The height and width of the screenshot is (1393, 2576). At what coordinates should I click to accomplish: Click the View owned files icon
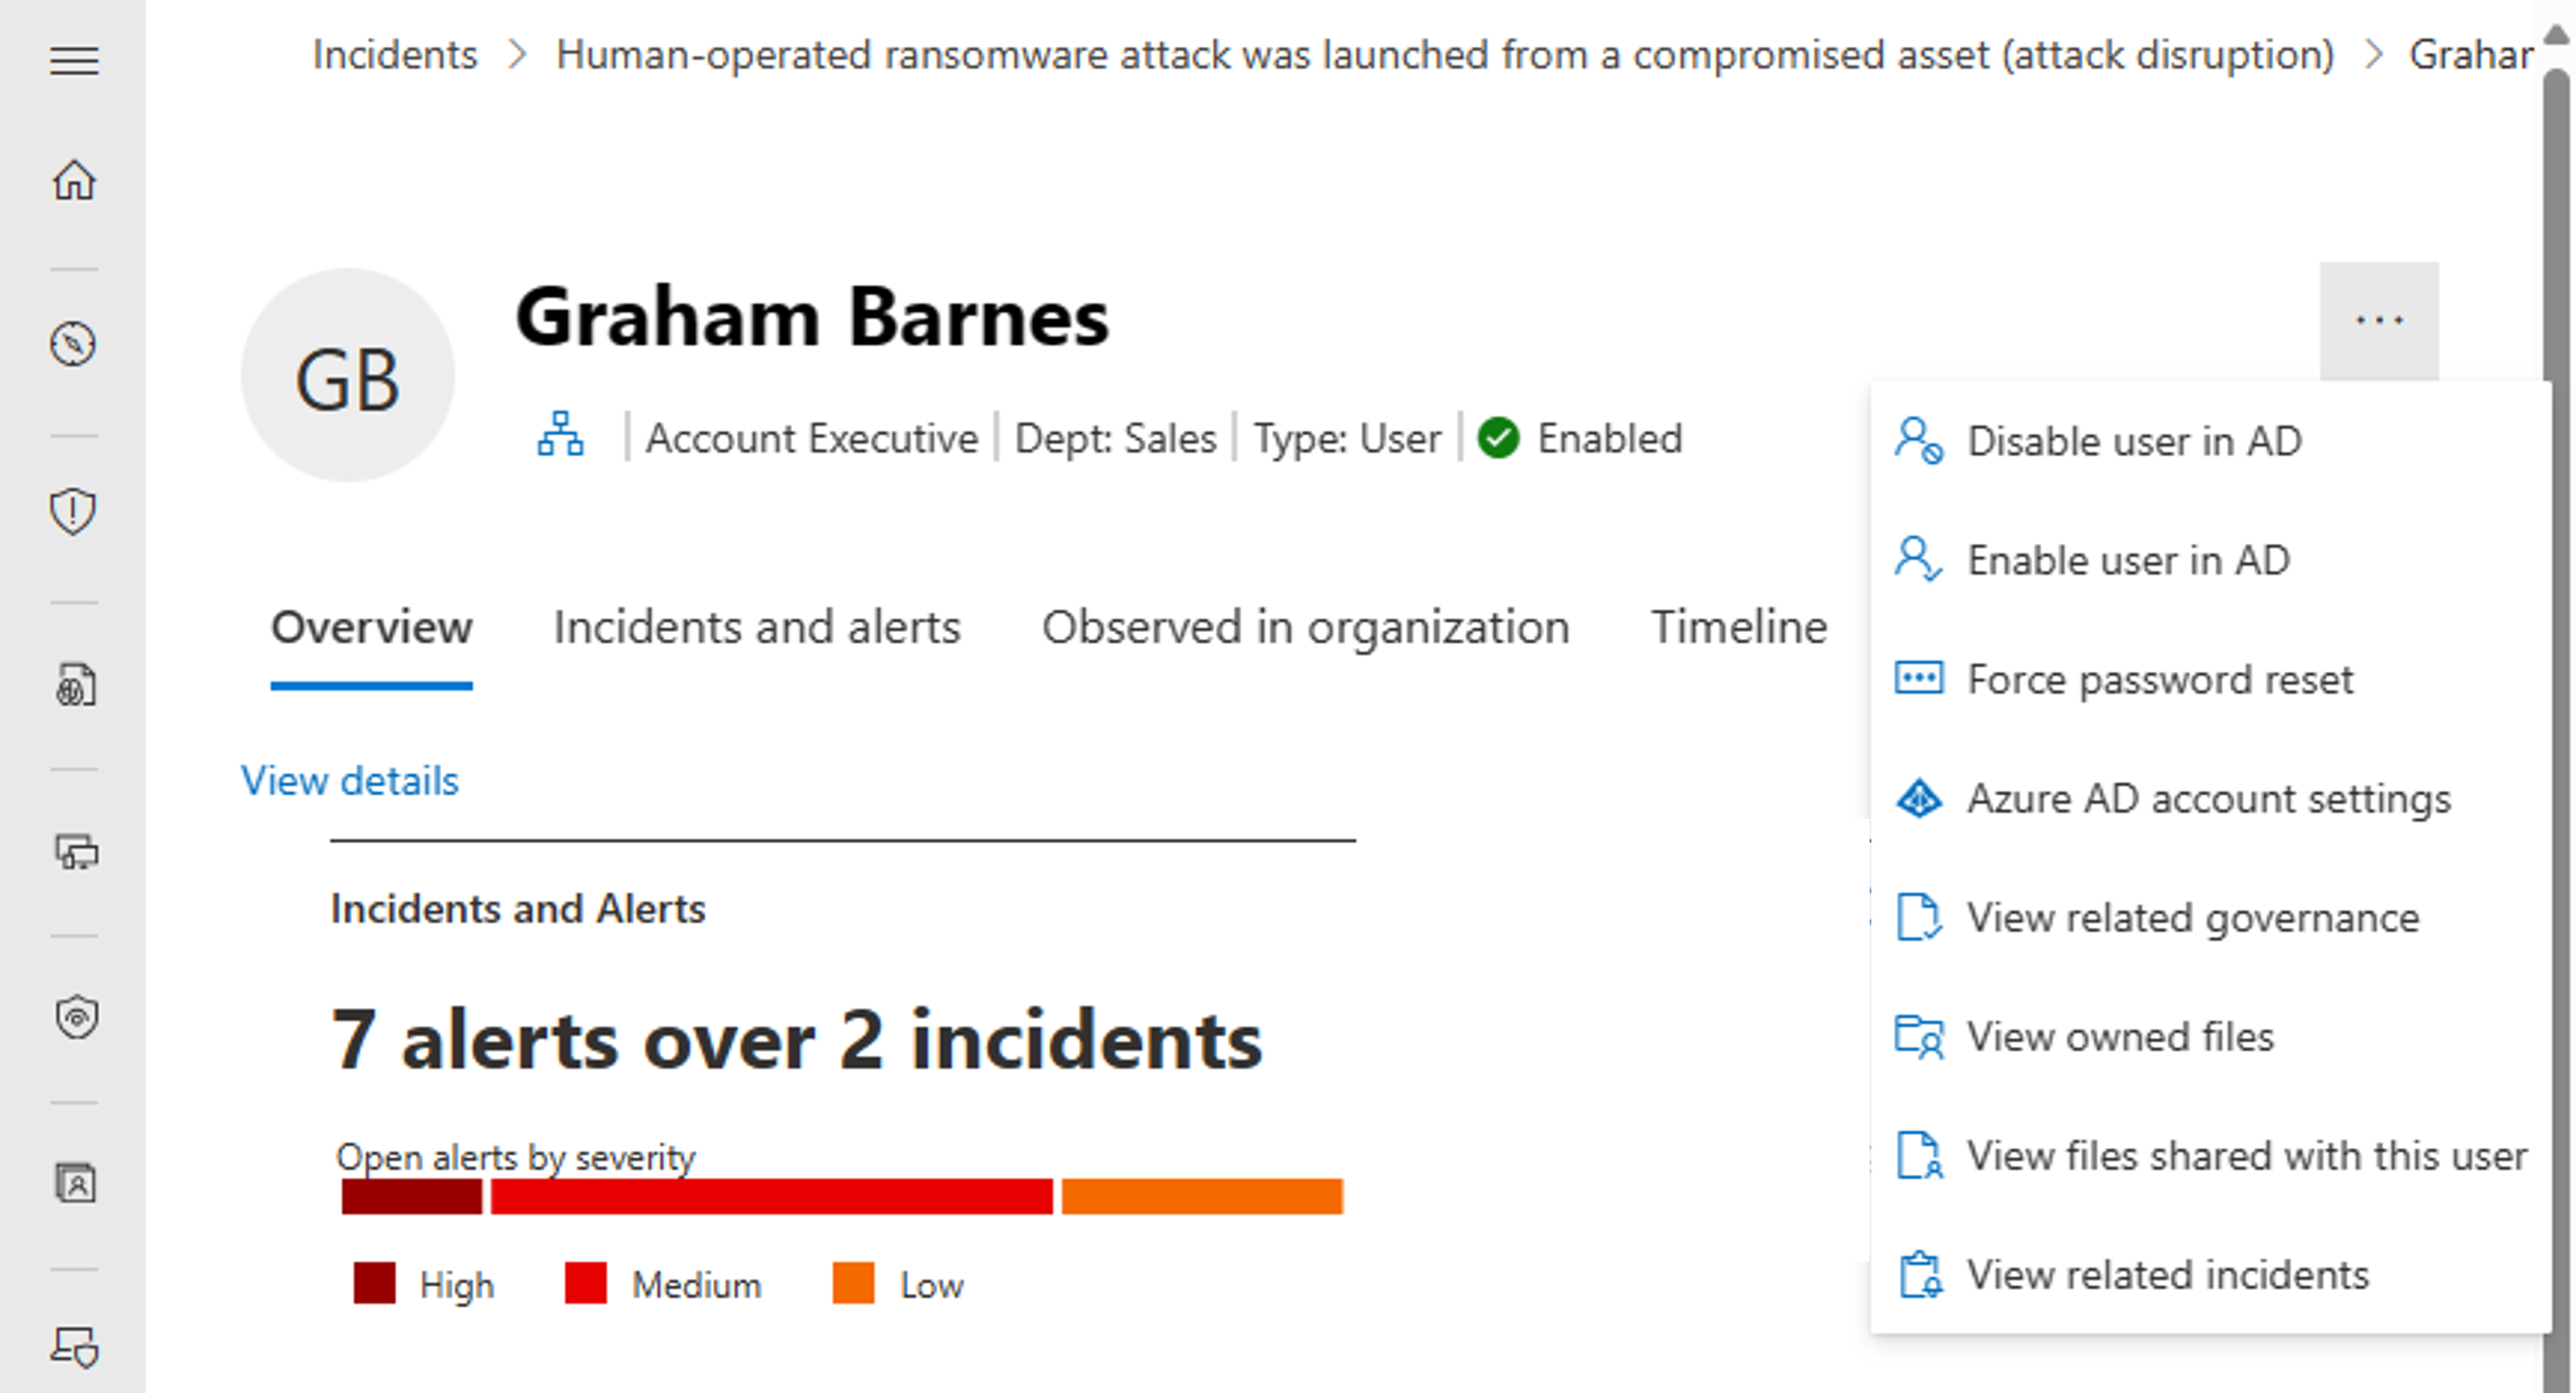pyautogui.click(x=1921, y=1036)
